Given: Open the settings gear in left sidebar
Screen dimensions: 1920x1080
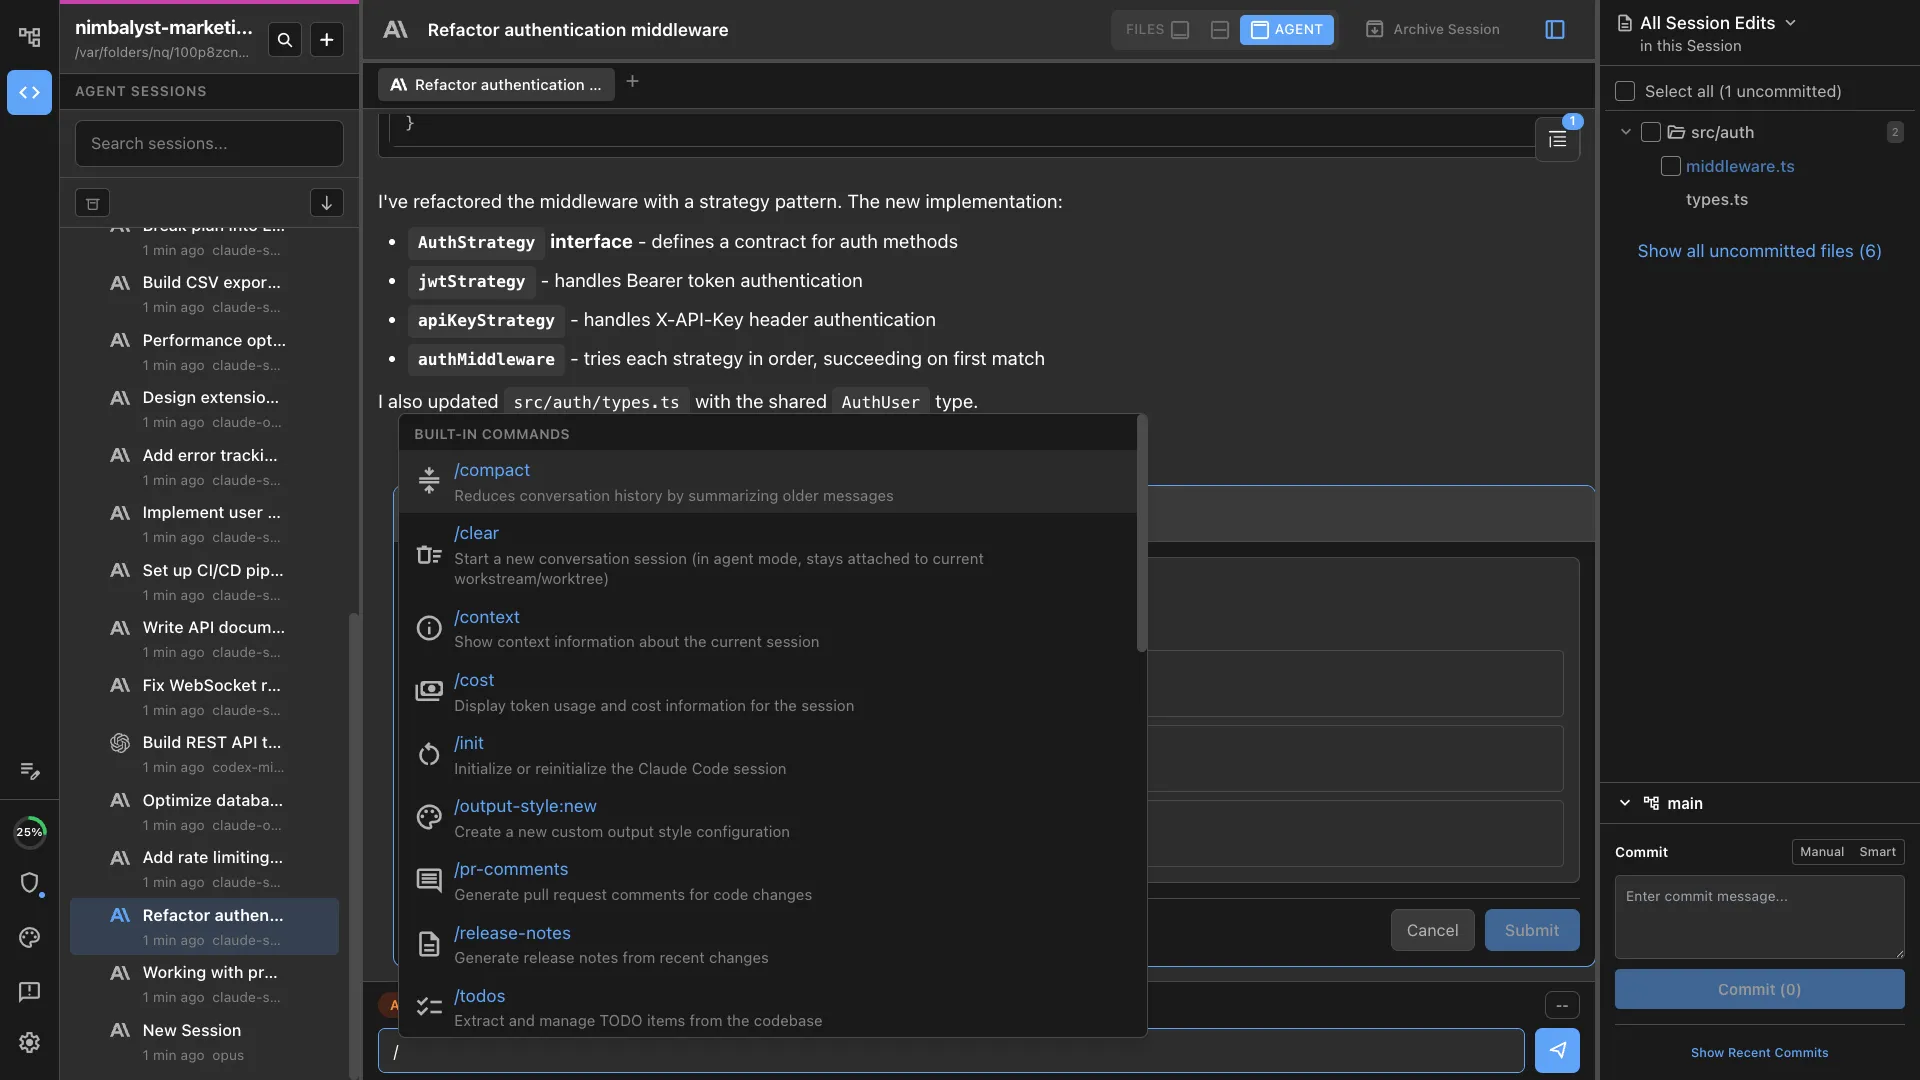Looking at the screenshot, I should pyautogui.click(x=29, y=1042).
